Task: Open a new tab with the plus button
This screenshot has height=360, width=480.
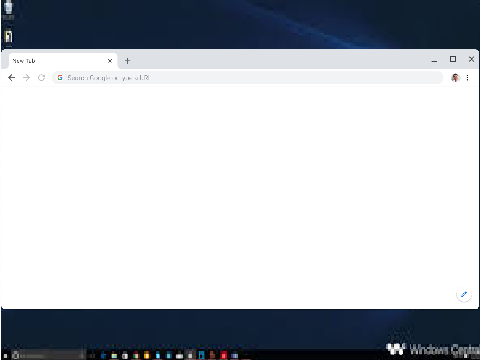Action: click(127, 61)
